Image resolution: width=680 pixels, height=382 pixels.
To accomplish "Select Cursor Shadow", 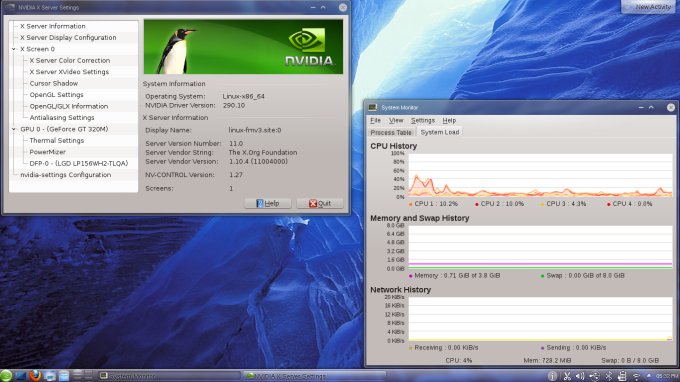I will [x=53, y=83].
